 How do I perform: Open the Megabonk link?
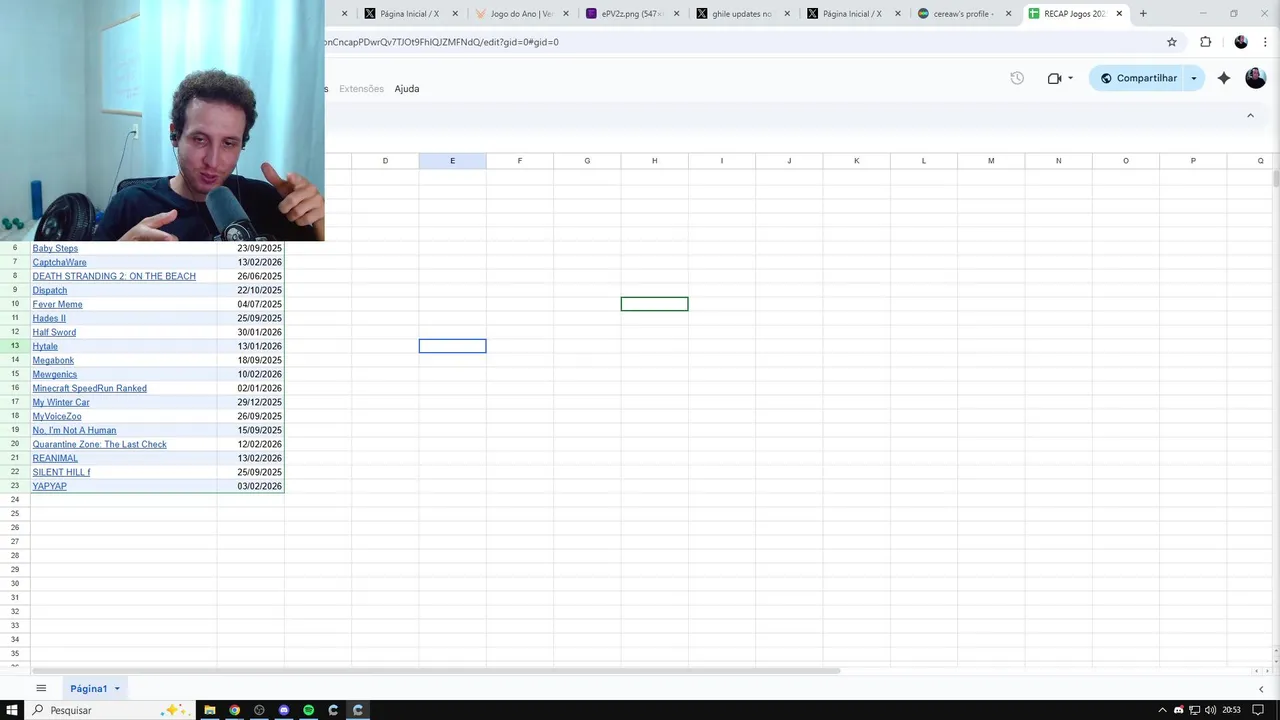[x=53, y=360]
